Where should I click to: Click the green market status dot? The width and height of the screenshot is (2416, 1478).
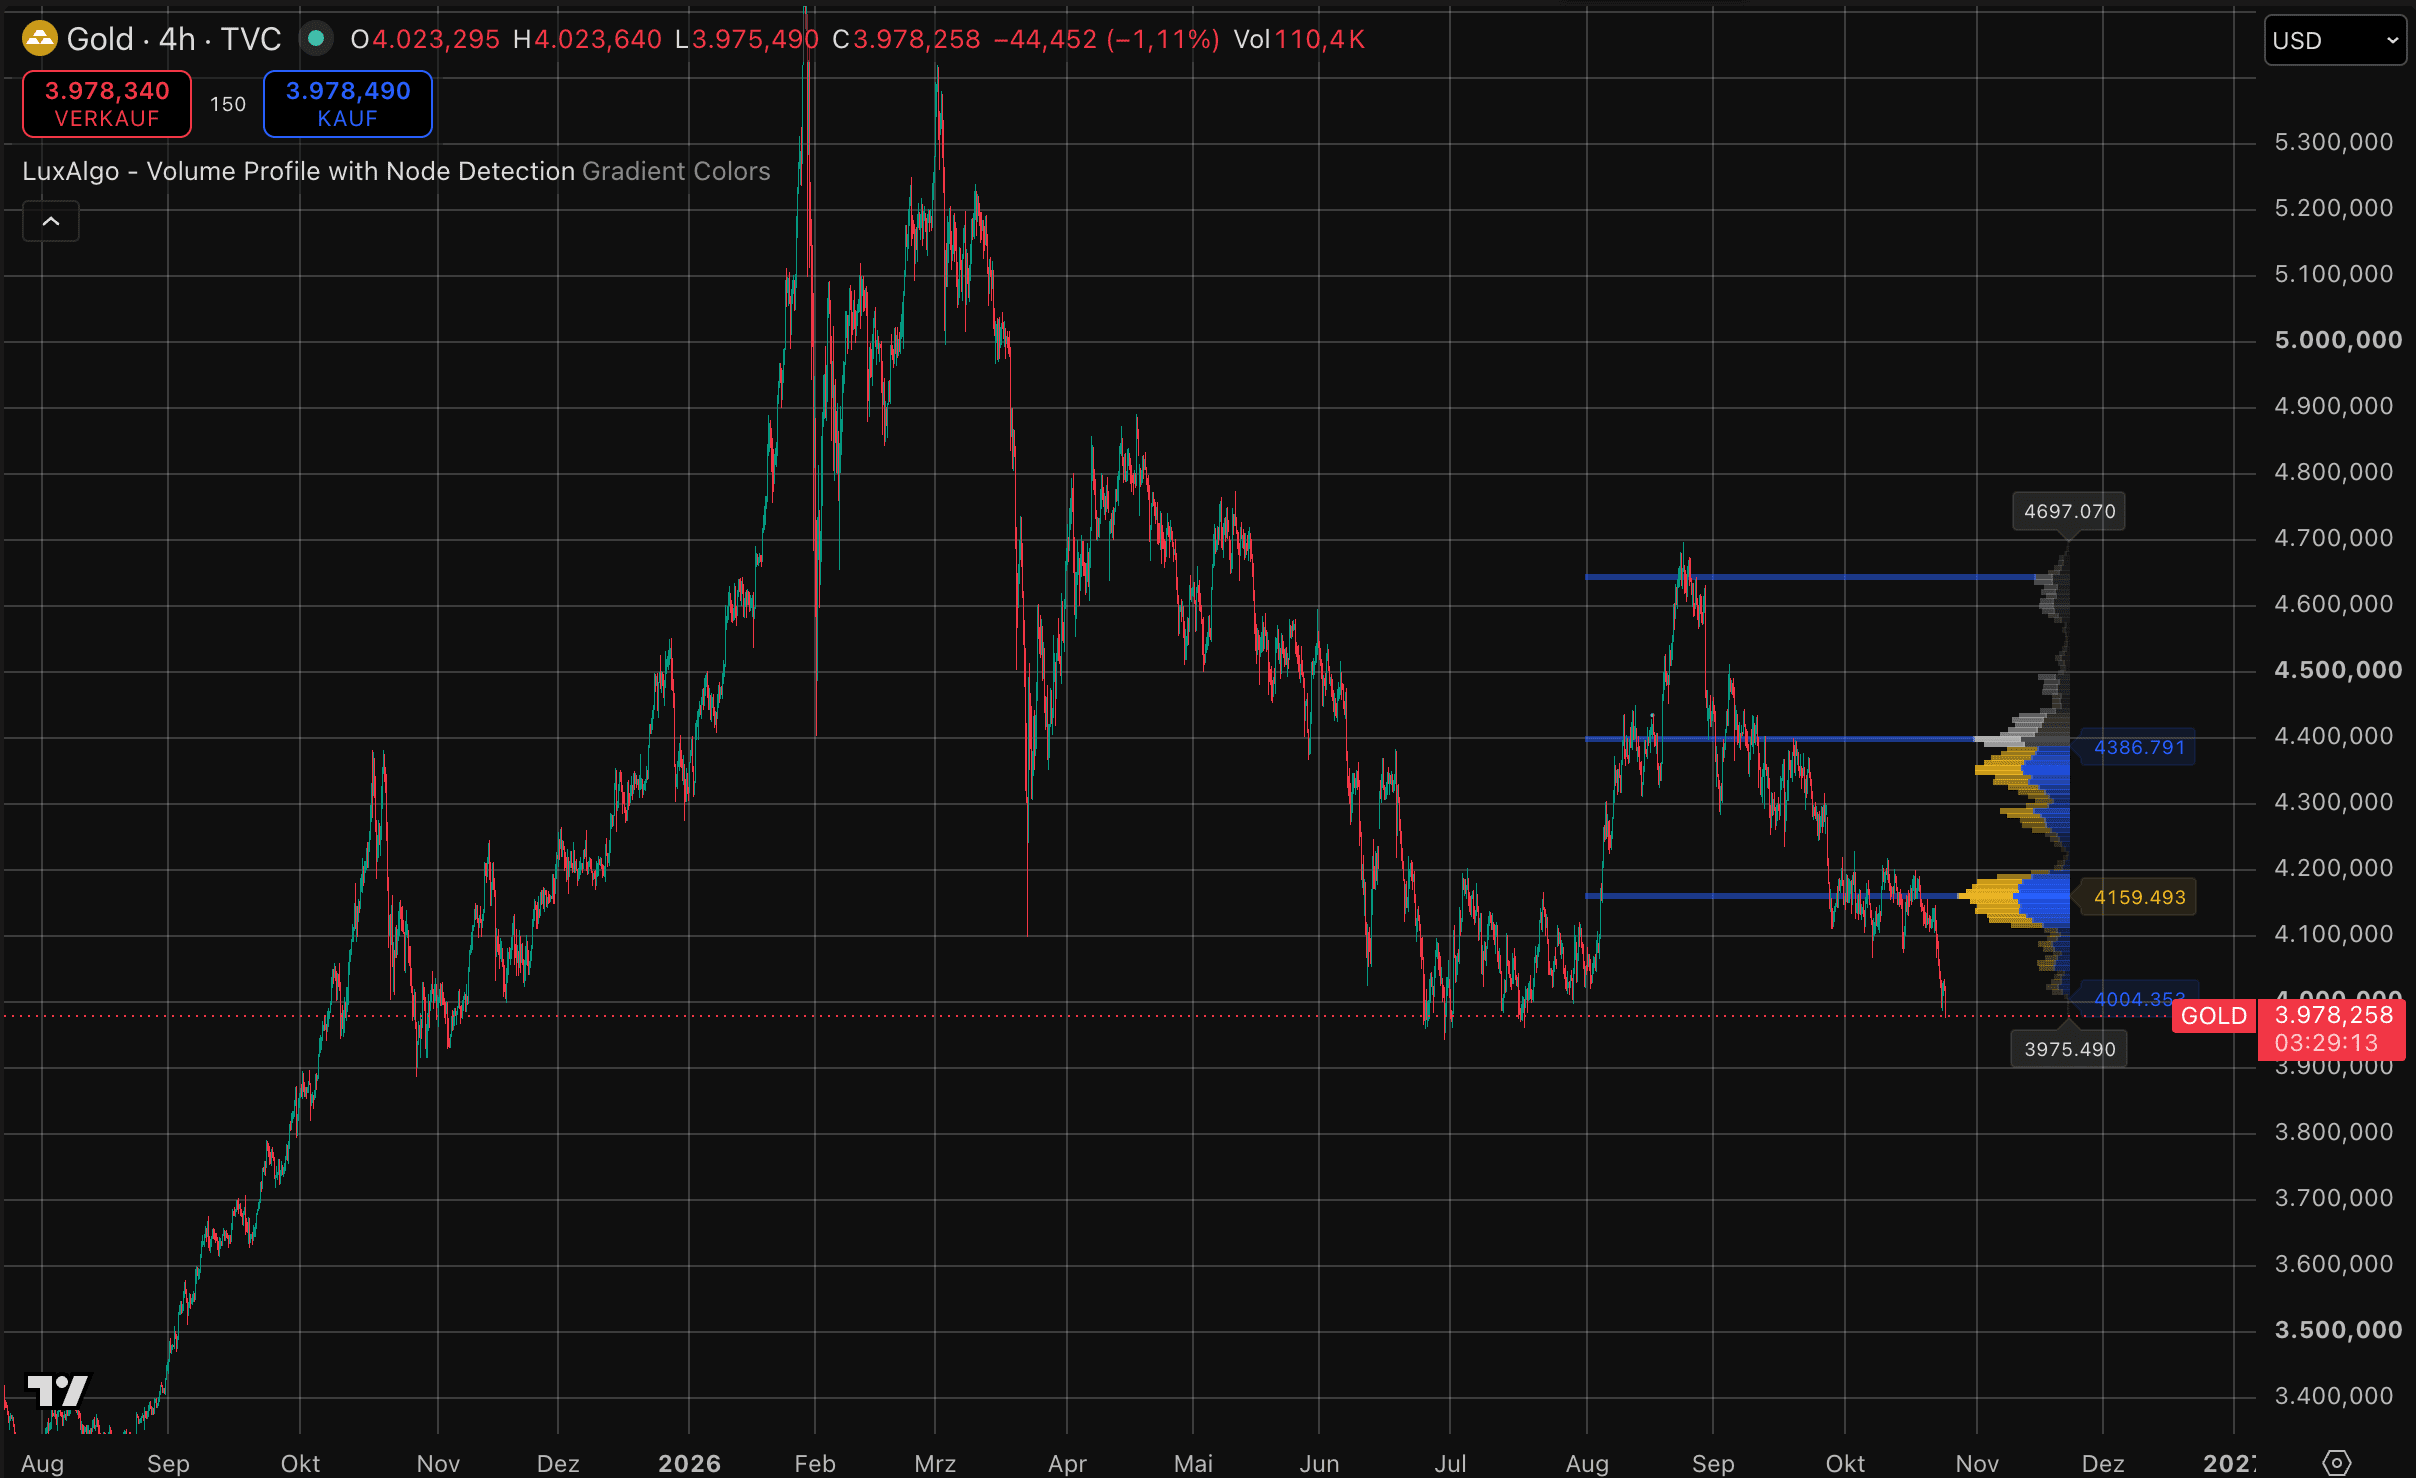point(316,39)
